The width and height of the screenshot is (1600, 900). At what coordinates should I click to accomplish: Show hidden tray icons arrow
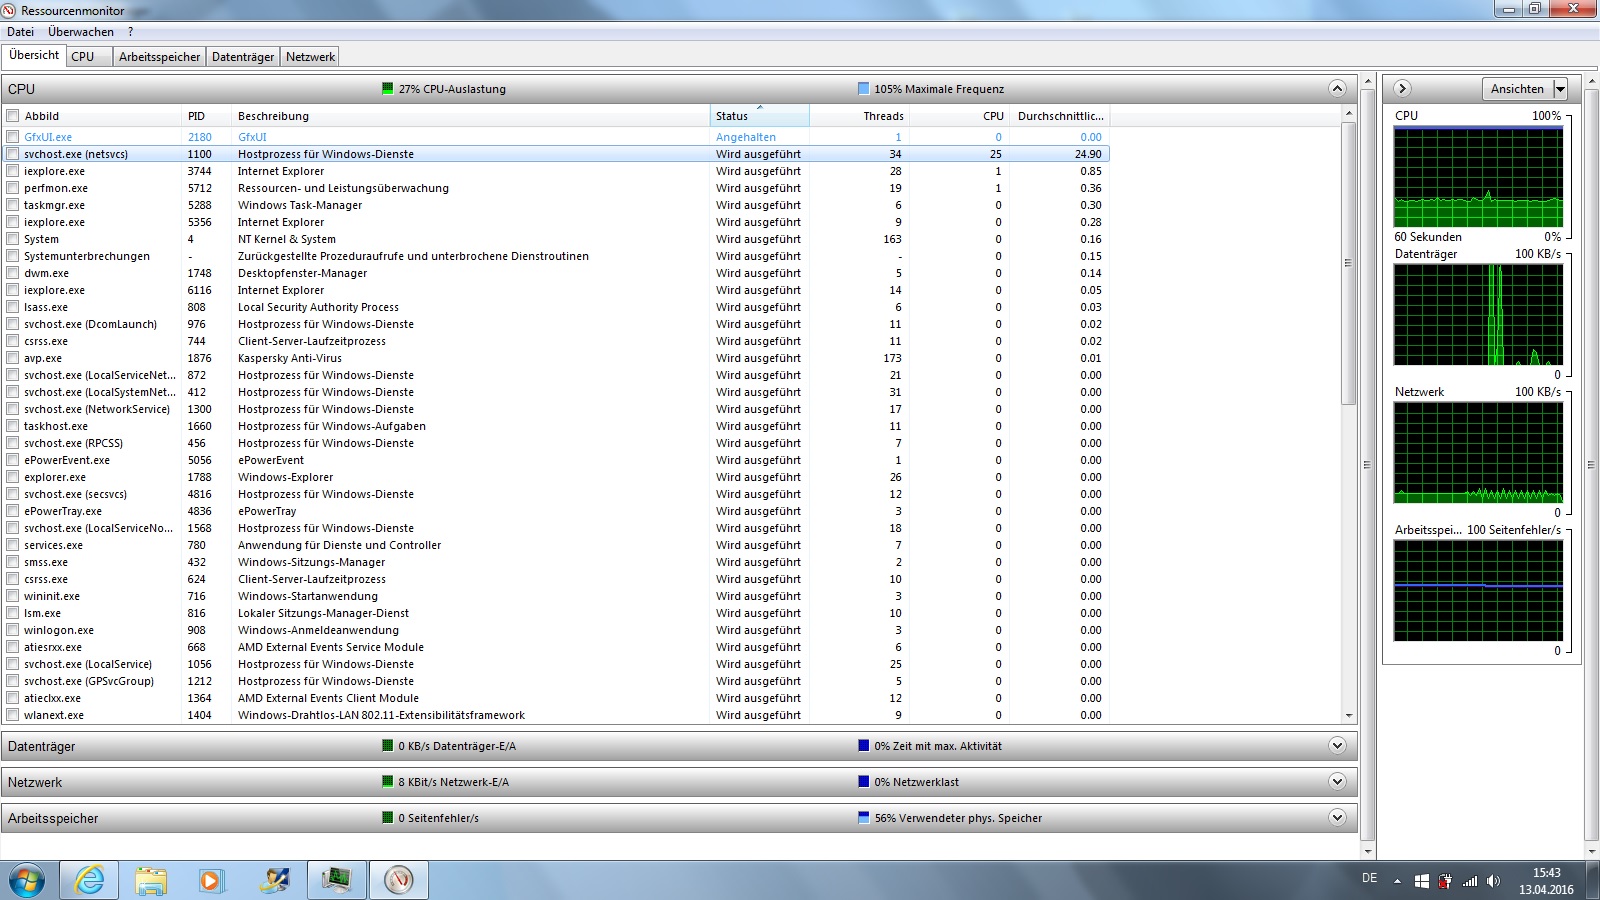point(1397,882)
